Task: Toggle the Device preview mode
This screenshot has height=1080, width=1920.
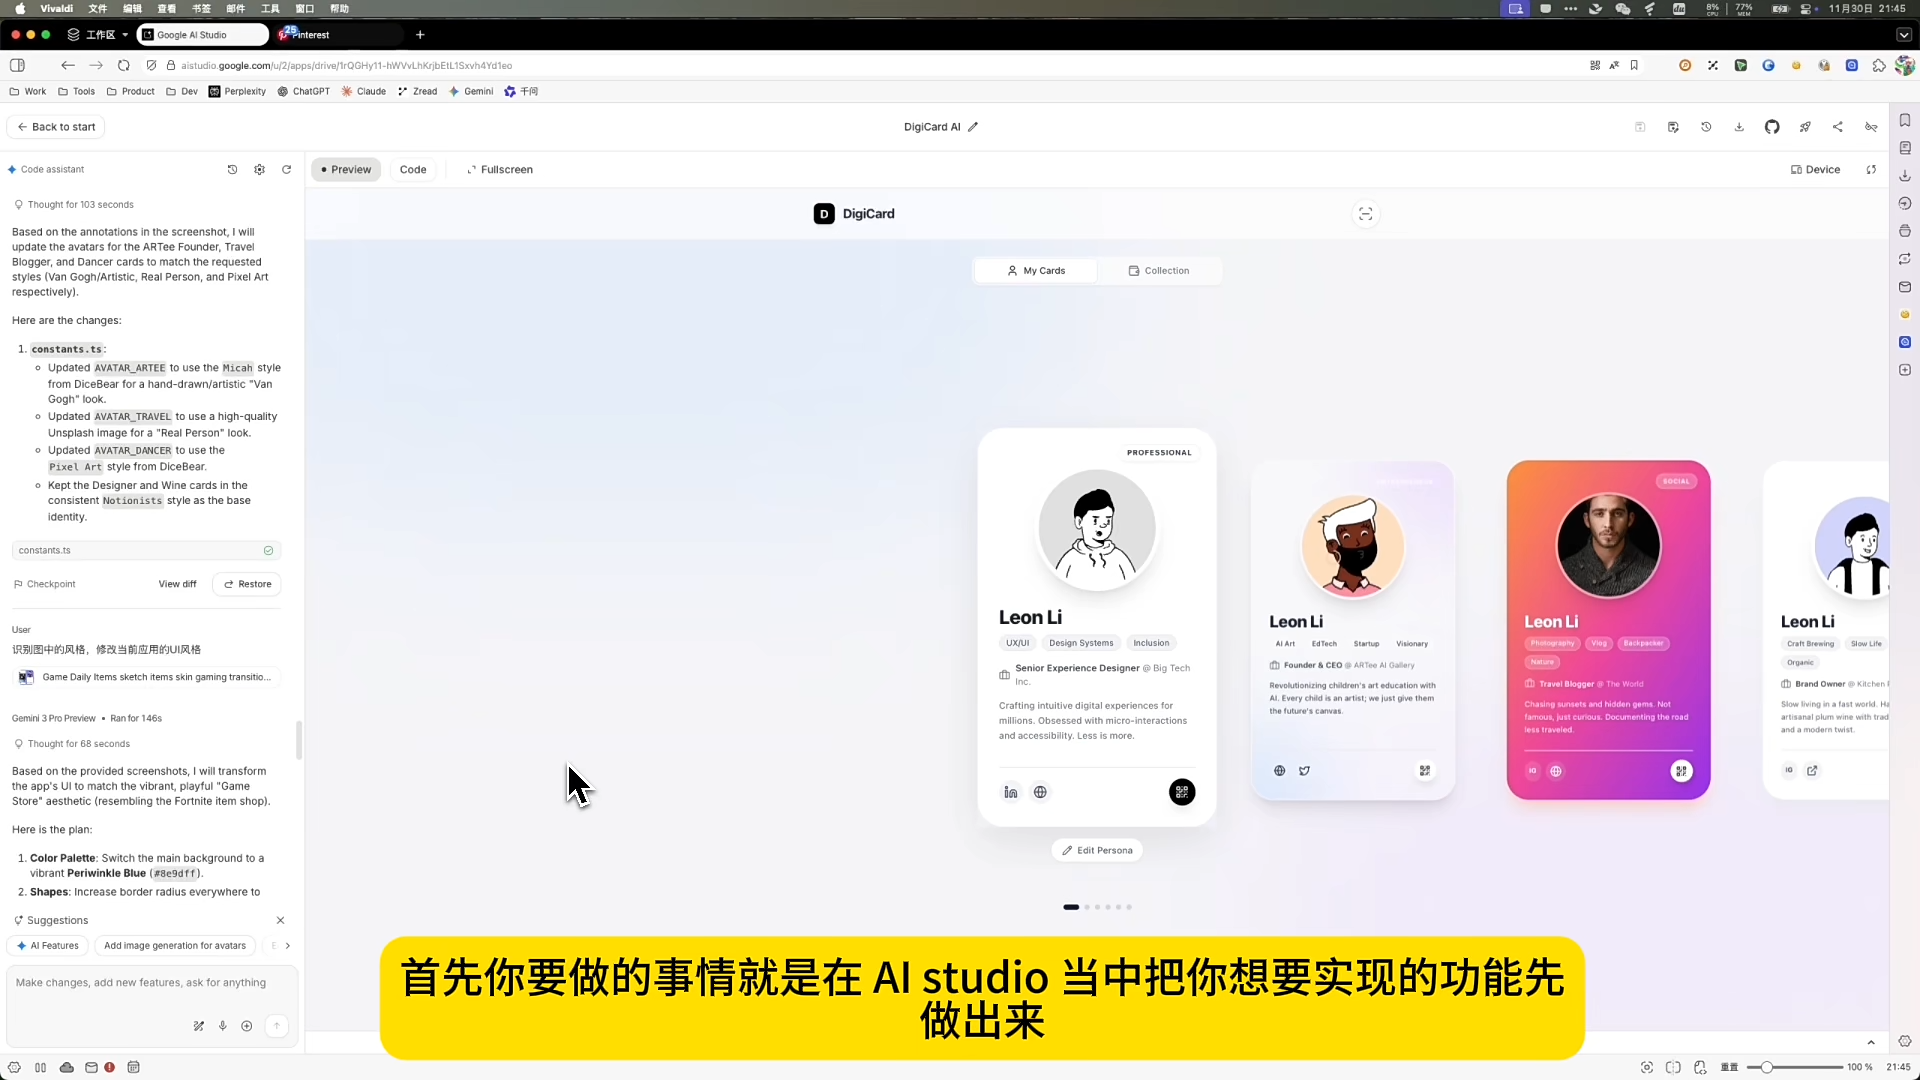Action: point(1815,170)
